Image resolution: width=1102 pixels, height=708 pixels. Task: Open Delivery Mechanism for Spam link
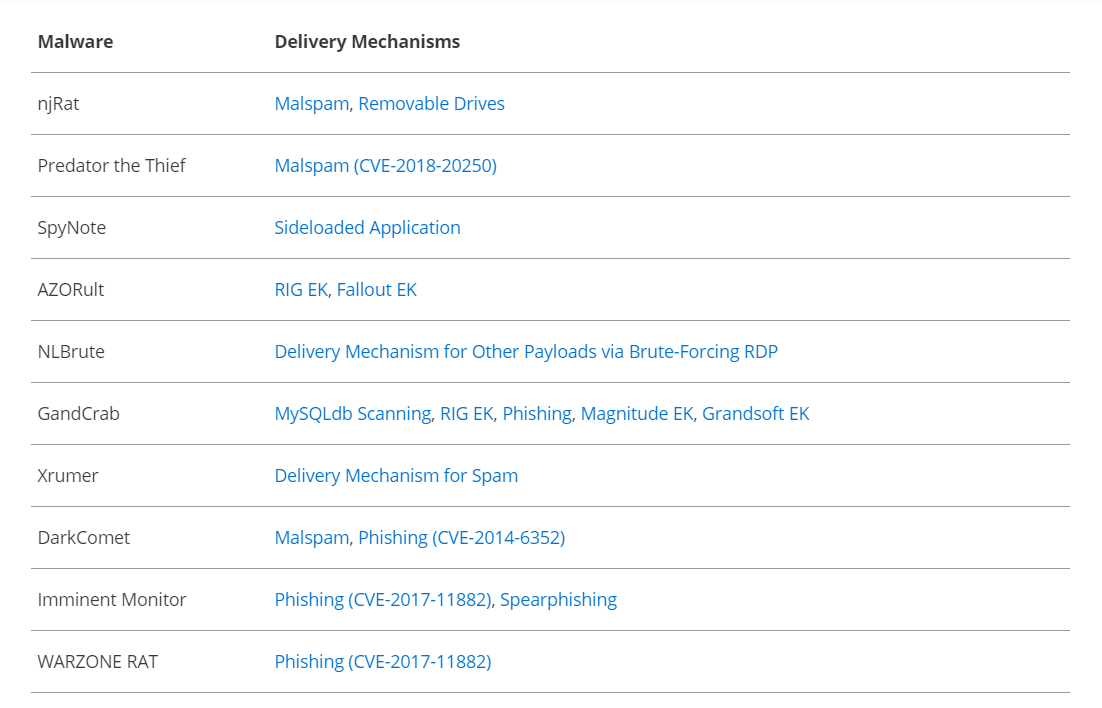click(x=396, y=476)
